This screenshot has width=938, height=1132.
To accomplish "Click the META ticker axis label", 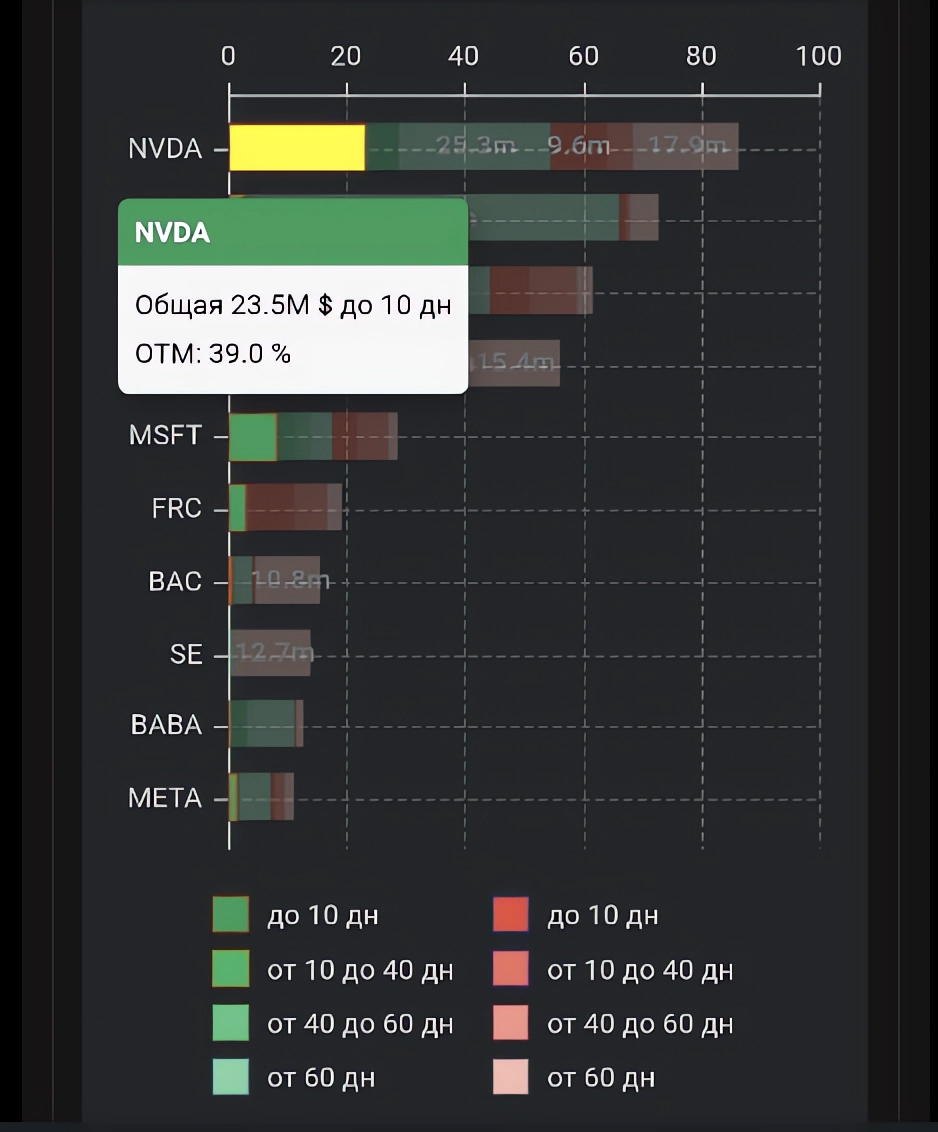I will (x=165, y=798).
